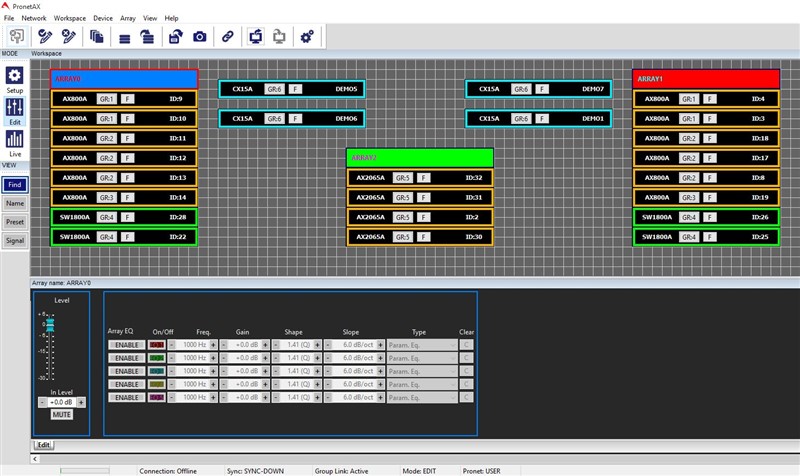The image size is (800, 476).
Task: Open Type dropdown in first EQ row
Action: [x=422, y=345]
